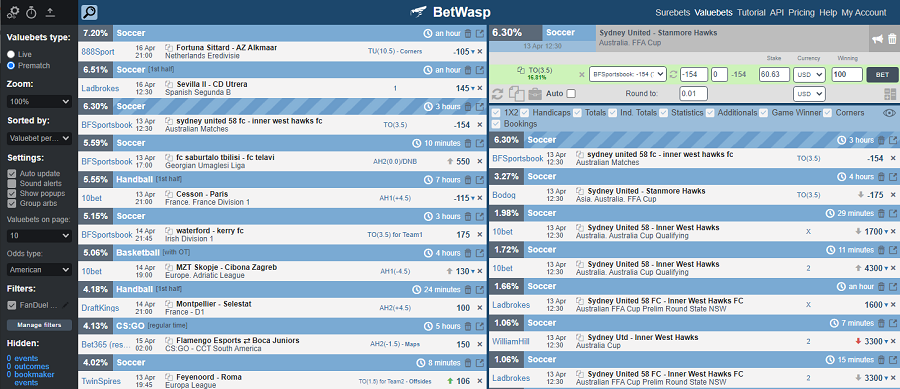900x389 pixels.
Task: Open the Surebets page
Action: point(673,12)
